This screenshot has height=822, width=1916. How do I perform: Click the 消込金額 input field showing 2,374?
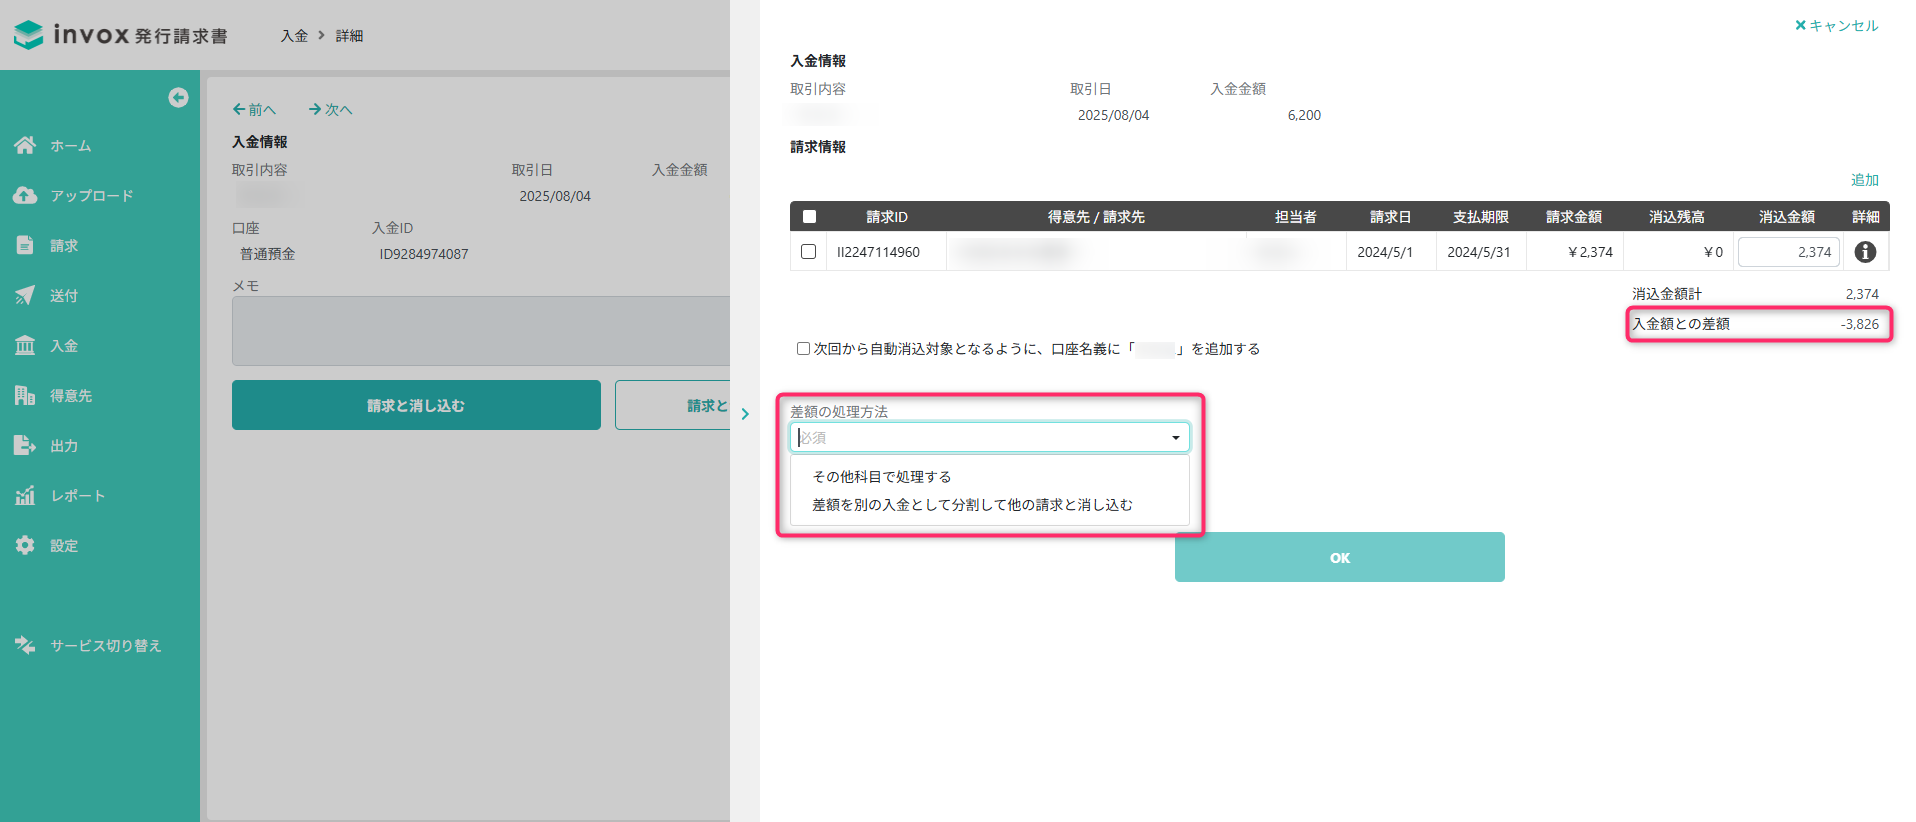[1788, 252]
